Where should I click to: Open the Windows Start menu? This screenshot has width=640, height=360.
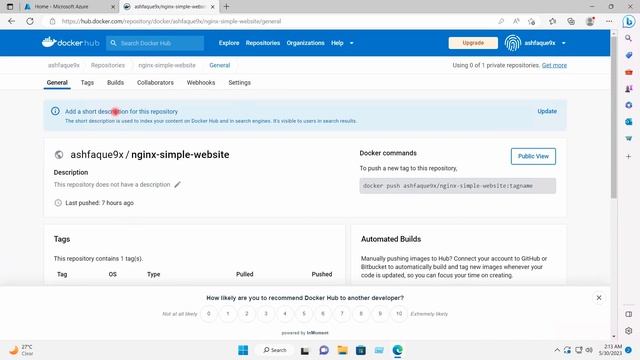click(x=243, y=350)
